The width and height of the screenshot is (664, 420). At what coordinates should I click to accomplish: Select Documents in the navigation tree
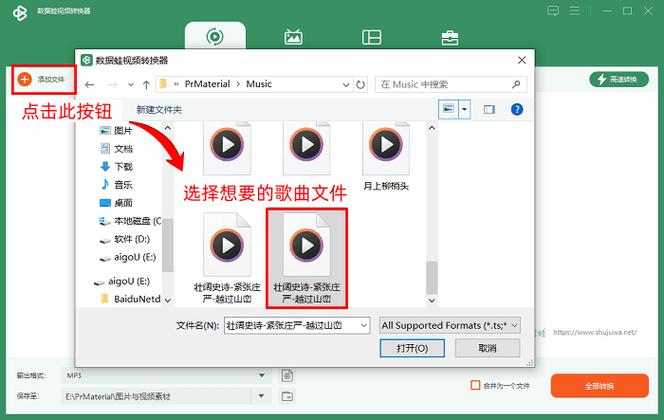pyautogui.click(x=116, y=149)
